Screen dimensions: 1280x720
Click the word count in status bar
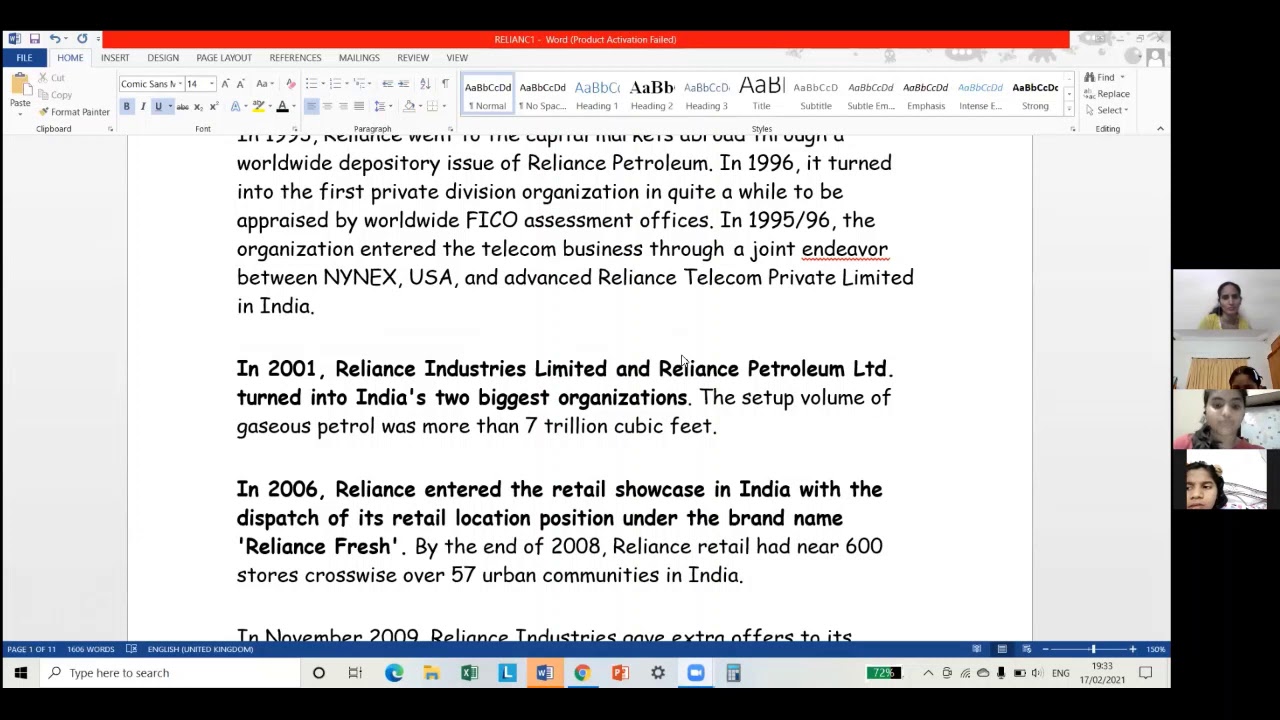(x=92, y=649)
